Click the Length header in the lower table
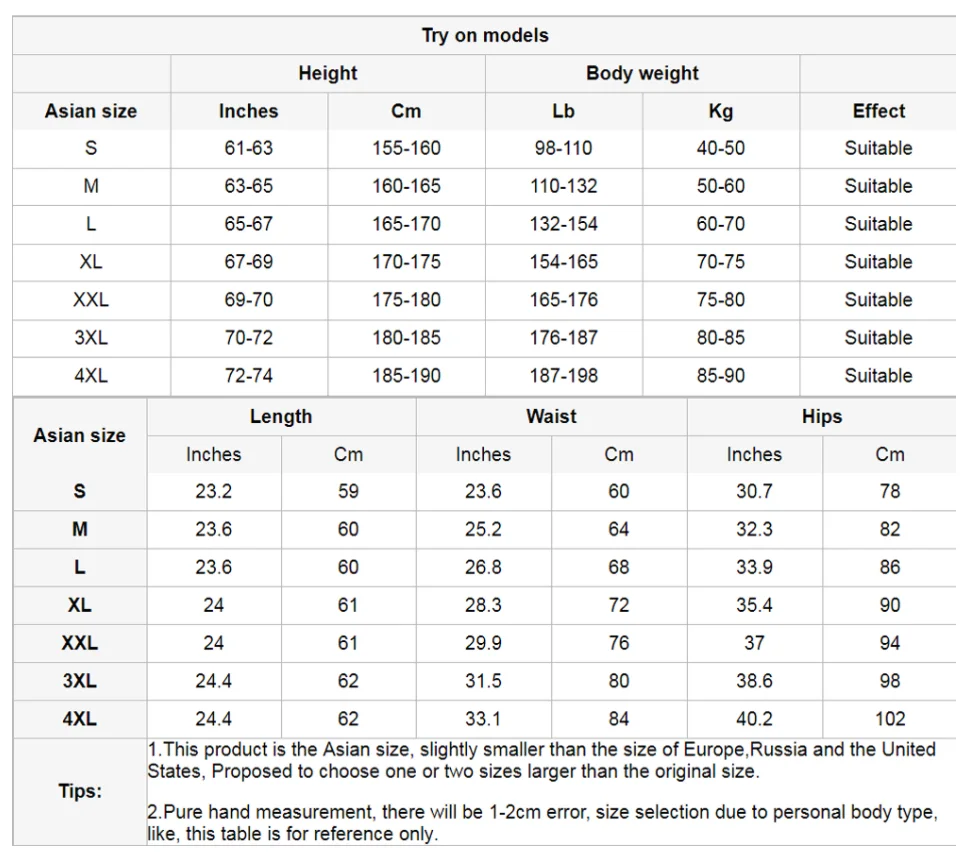This screenshot has height=855, width=975. click(281, 417)
